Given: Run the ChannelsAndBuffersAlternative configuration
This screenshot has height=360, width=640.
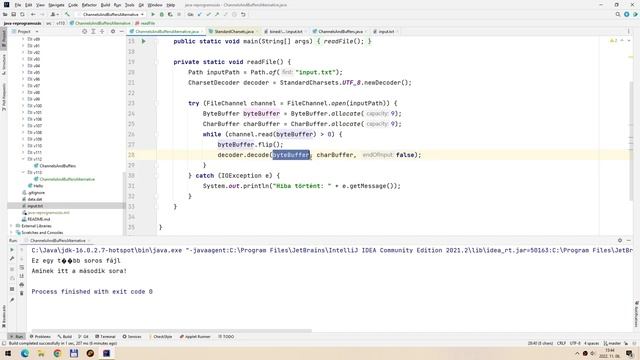Looking at the screenshot, I should pos(153,14).
